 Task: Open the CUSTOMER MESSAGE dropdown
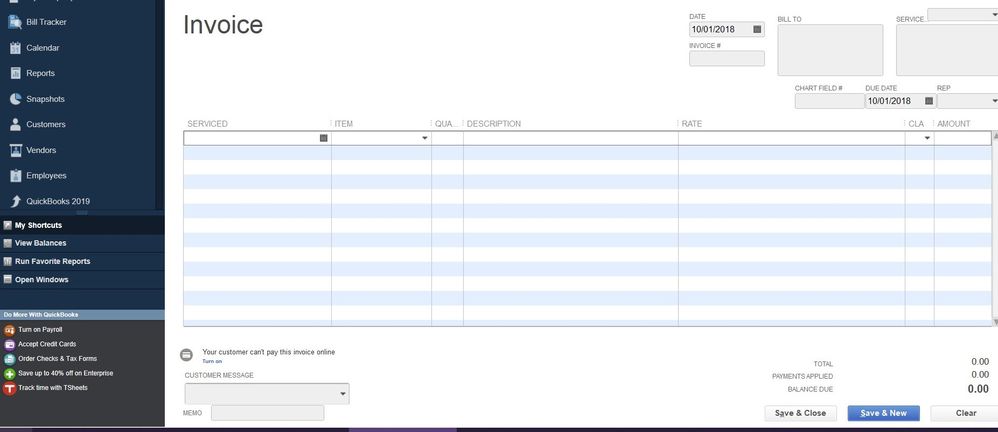[343, 394]
